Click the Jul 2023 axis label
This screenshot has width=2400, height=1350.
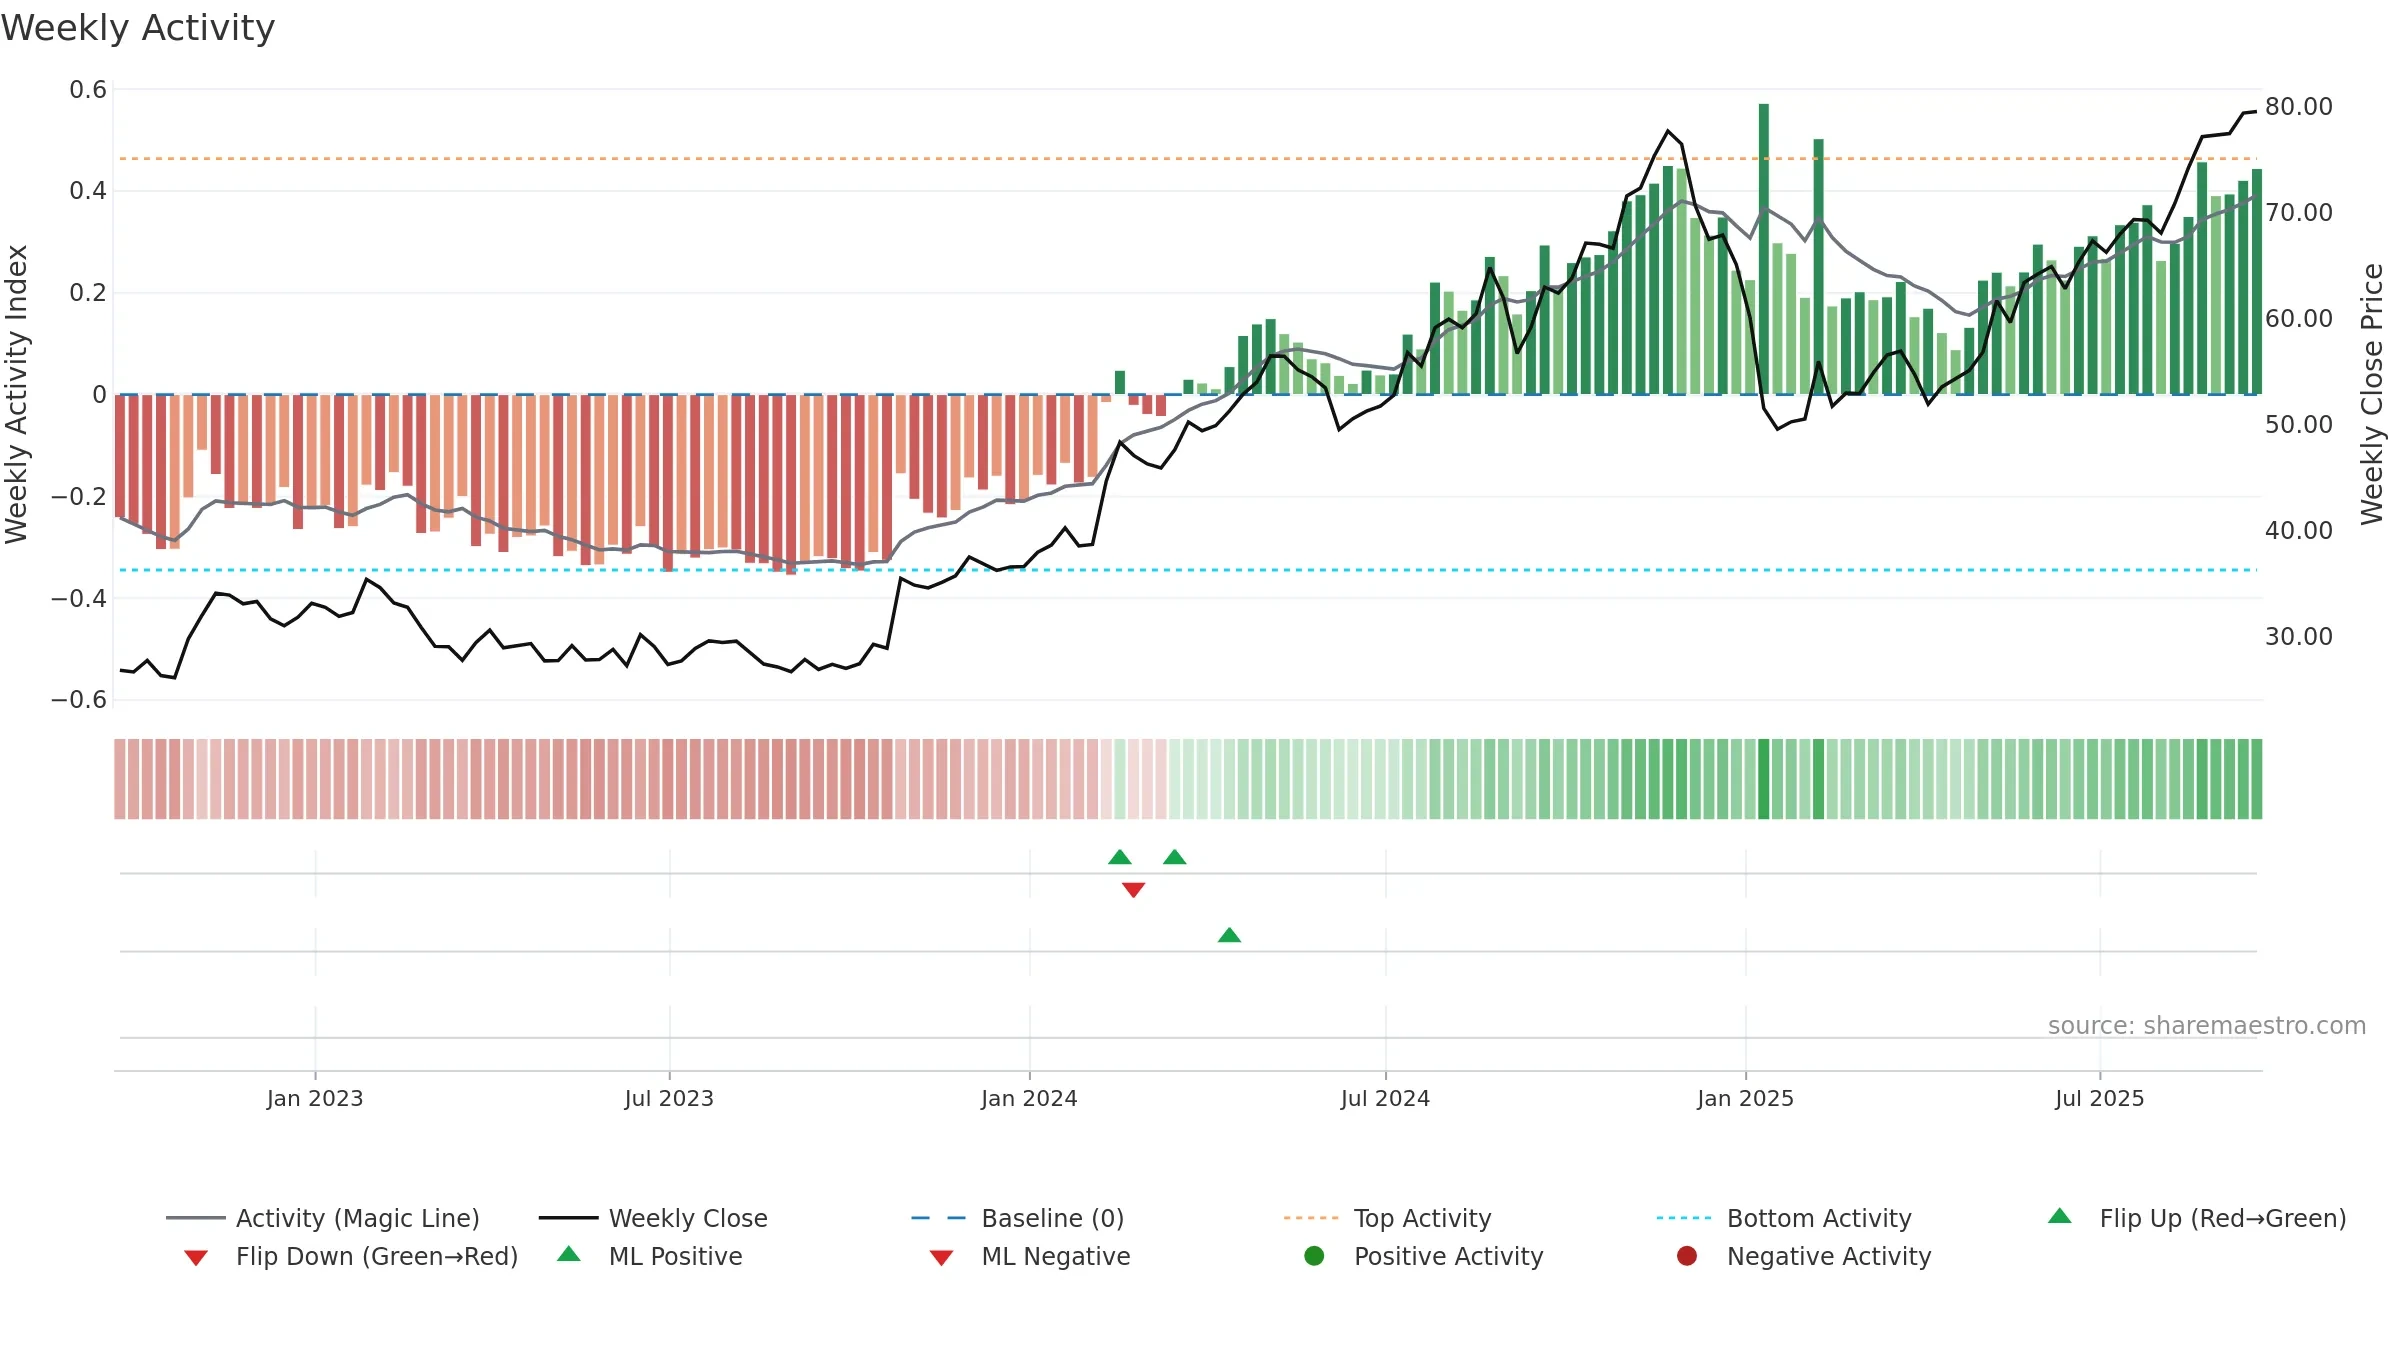[669, 1099]
